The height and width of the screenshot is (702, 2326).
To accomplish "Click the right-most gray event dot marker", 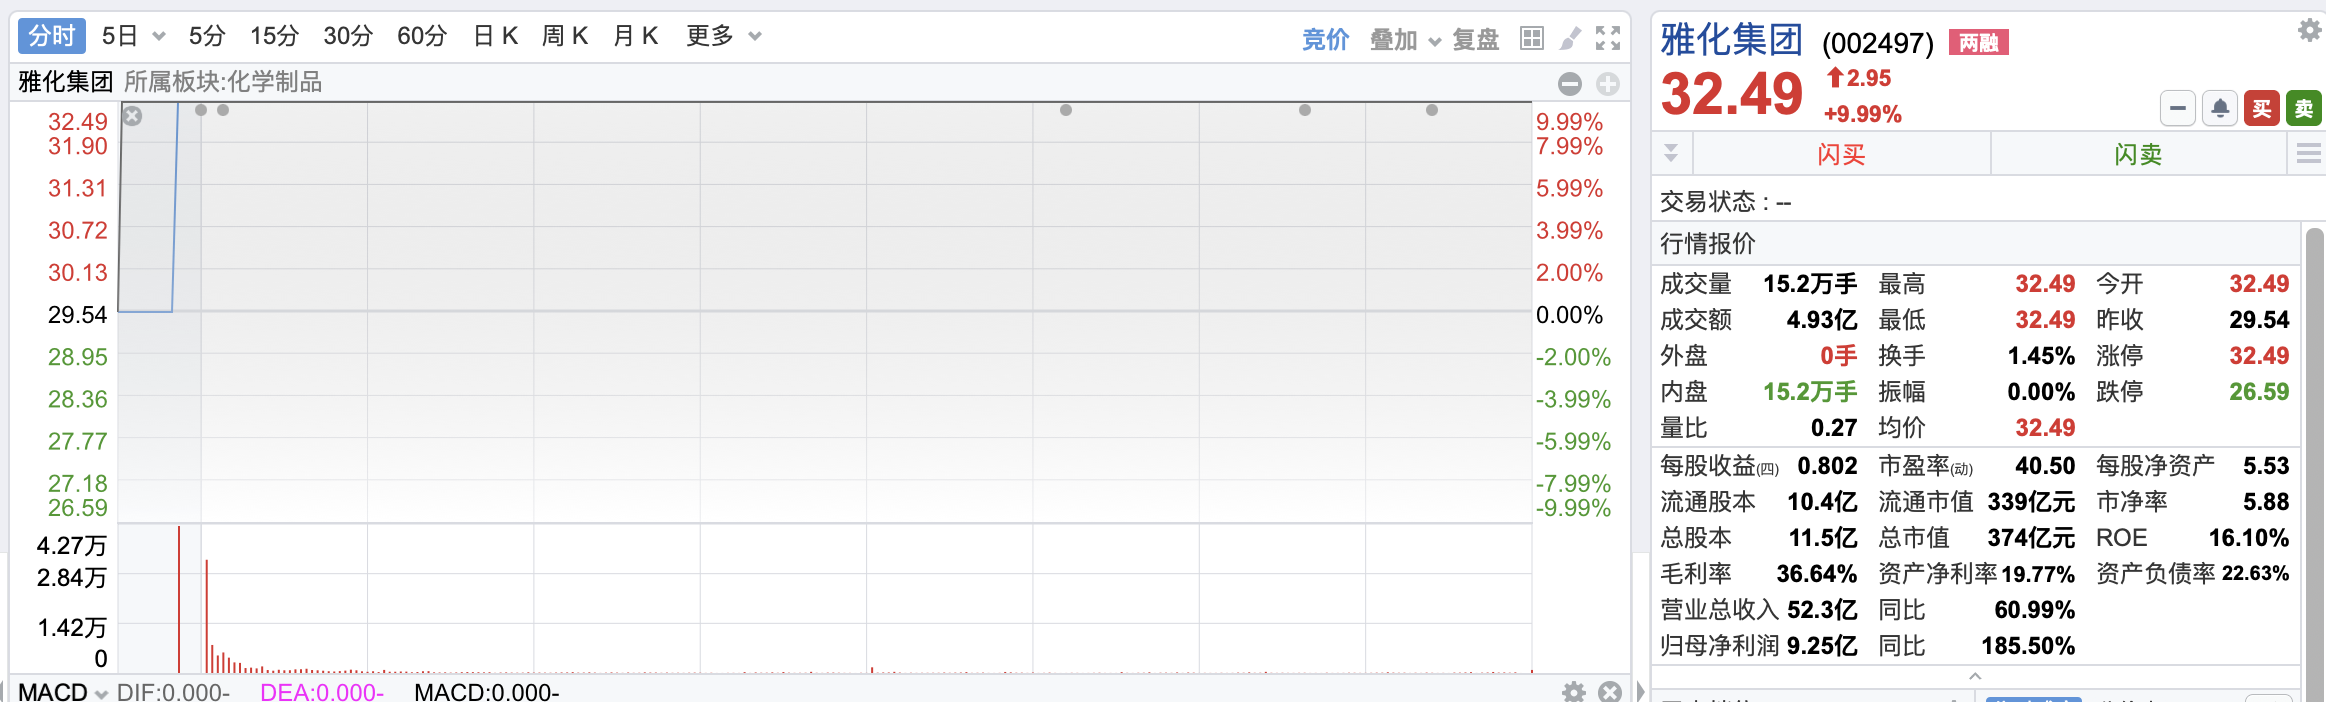I will [x=1432, y=110].
